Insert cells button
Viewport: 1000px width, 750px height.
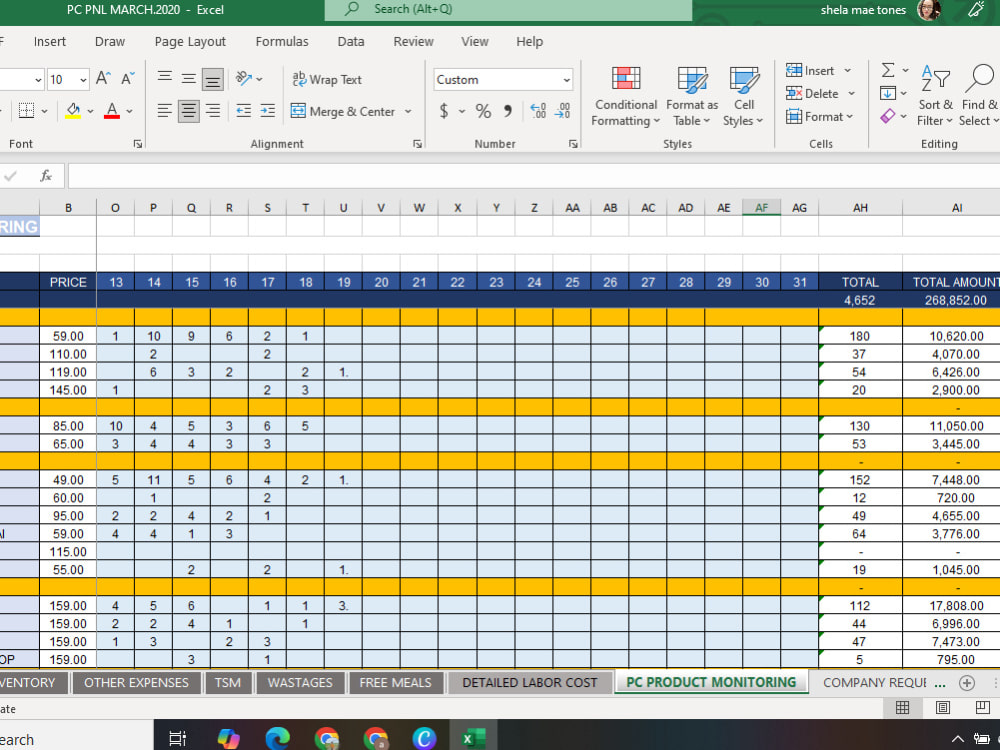pos(811,70)
